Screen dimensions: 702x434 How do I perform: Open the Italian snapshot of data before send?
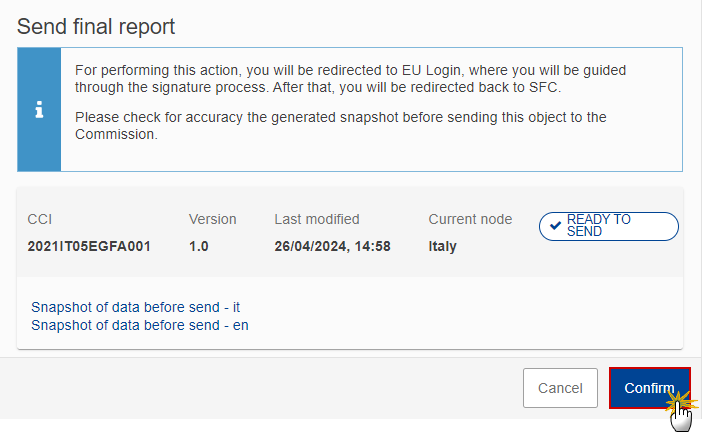[x=135, y=307]
